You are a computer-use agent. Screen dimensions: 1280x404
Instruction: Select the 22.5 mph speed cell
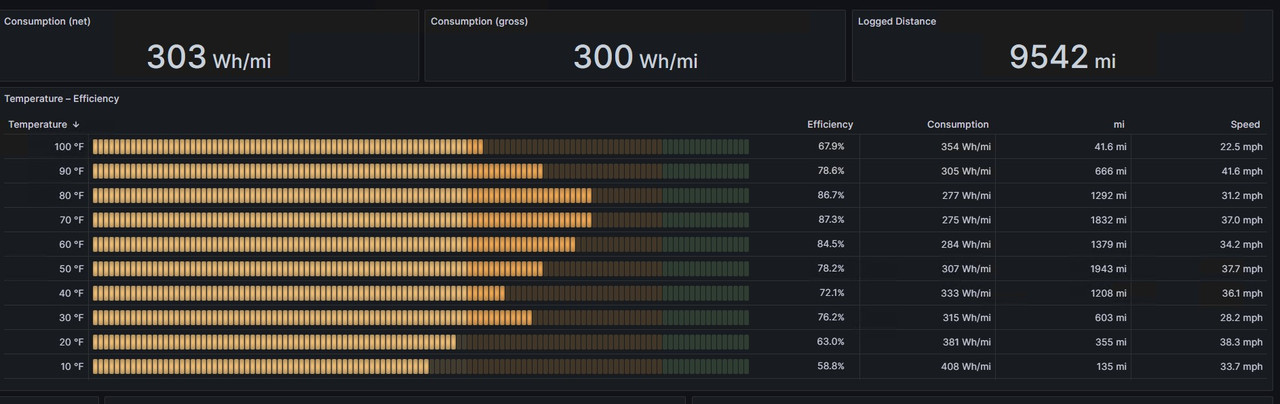click(x=1241, y=146)
